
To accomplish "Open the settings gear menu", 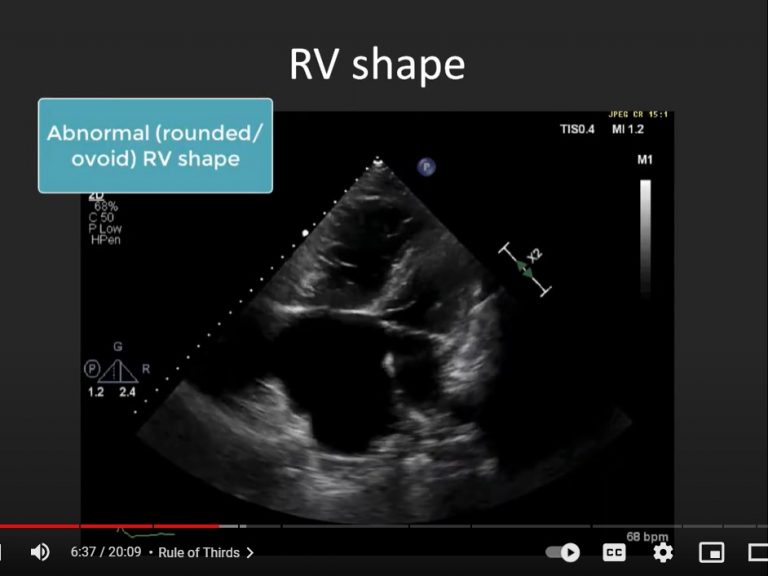I will coord(662,552).
